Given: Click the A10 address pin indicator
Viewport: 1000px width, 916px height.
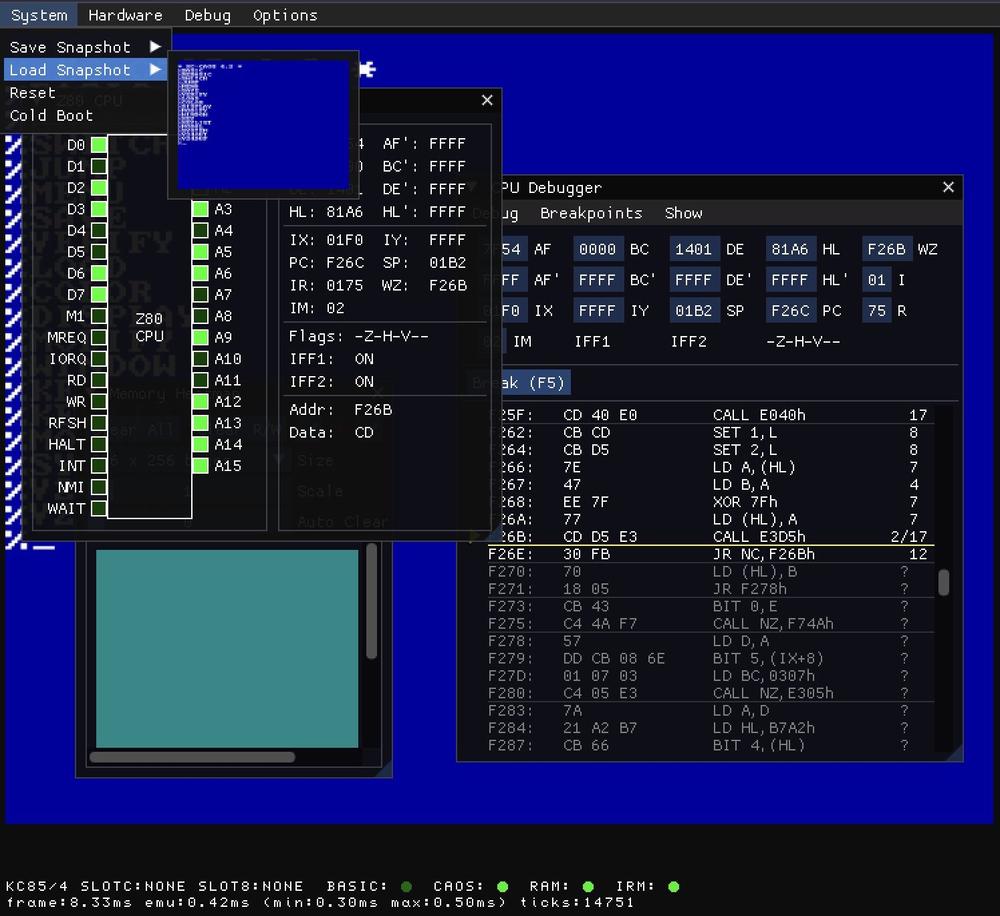Looking at the screenshot, I should (201, 358).
